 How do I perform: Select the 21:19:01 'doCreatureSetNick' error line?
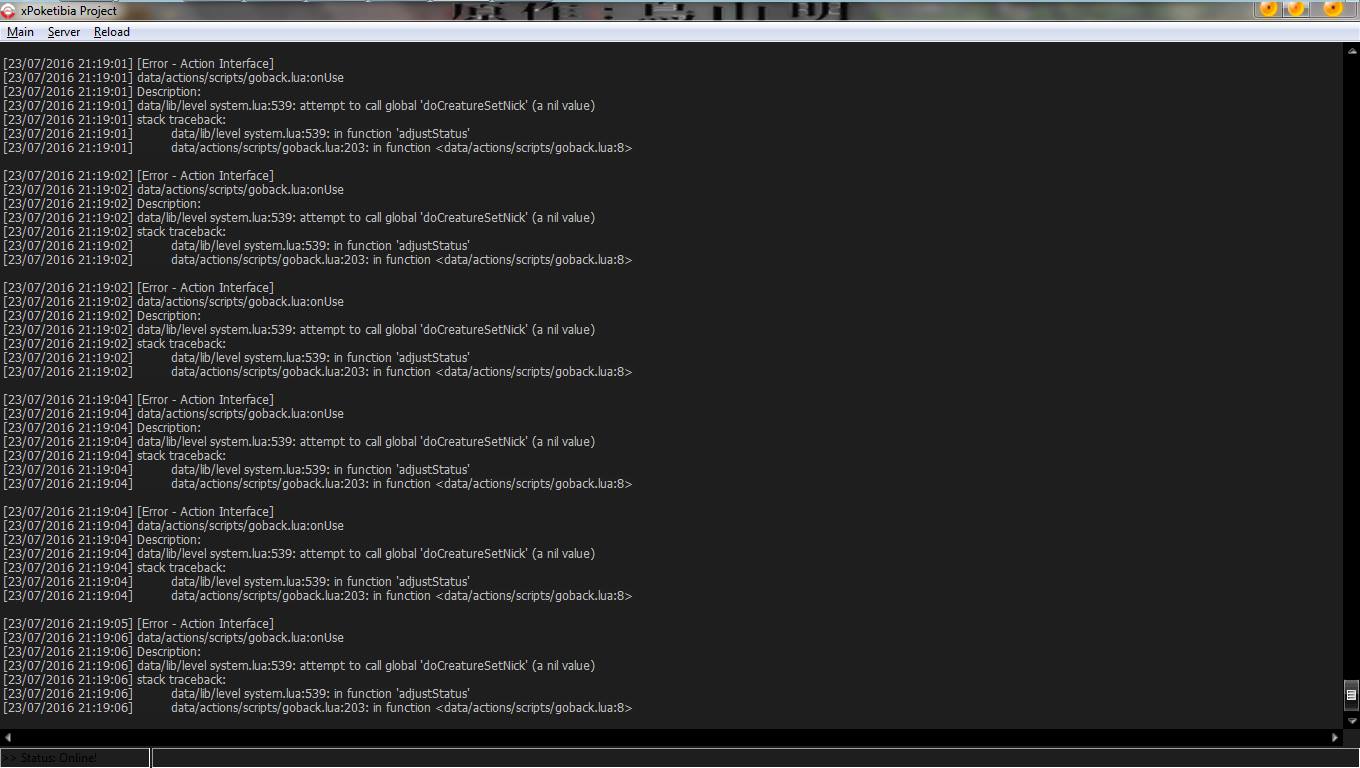pos(299,106)
